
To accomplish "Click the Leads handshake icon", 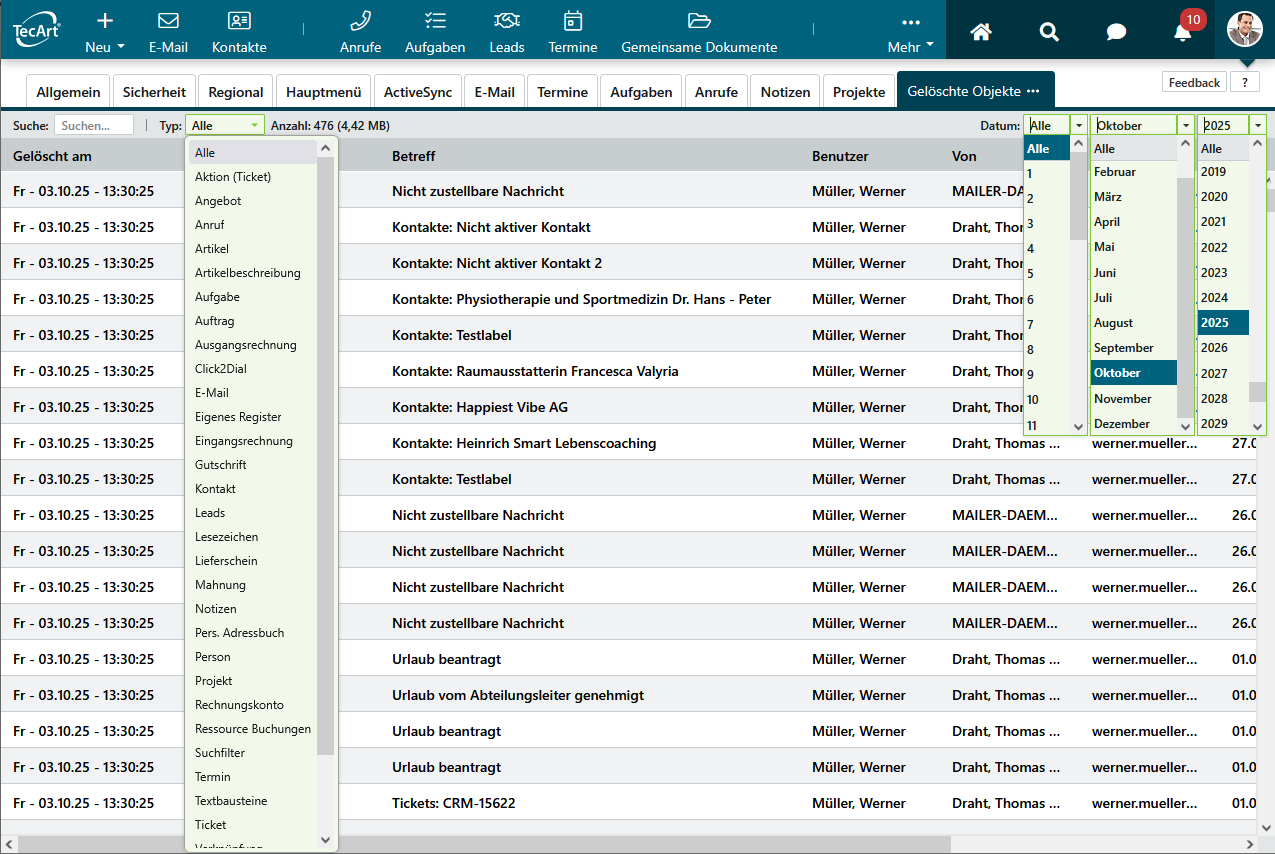I will click(507, 21).
